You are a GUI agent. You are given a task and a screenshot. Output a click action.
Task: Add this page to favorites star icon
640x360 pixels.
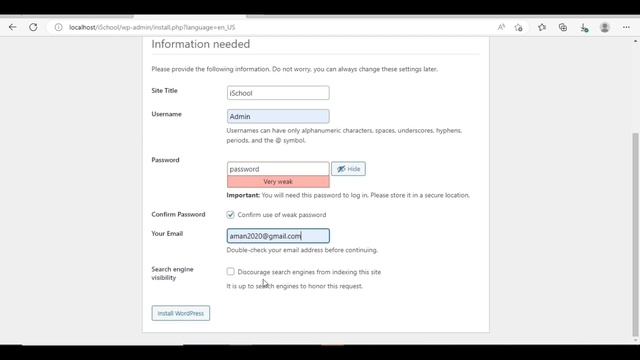pyautogui.click(x=518, y=27)
